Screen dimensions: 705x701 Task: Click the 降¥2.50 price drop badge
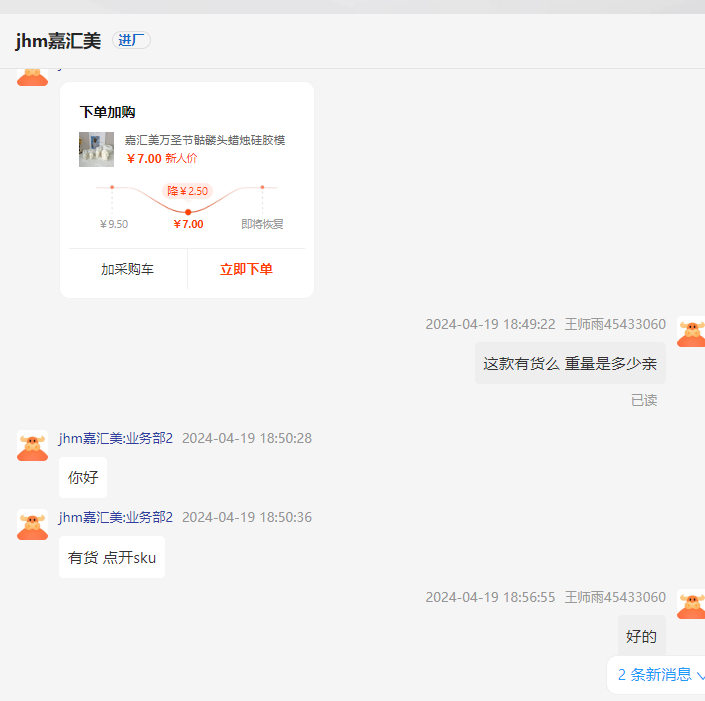(x=187, y=191)
